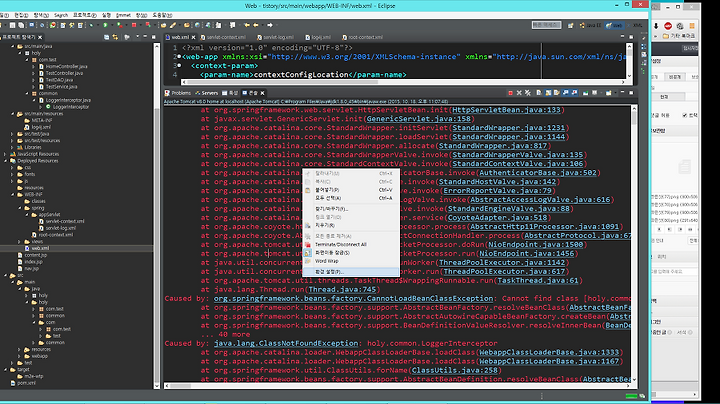Click yellow Back navigation arrow in toolbar
720x404 pixels.
255,25
